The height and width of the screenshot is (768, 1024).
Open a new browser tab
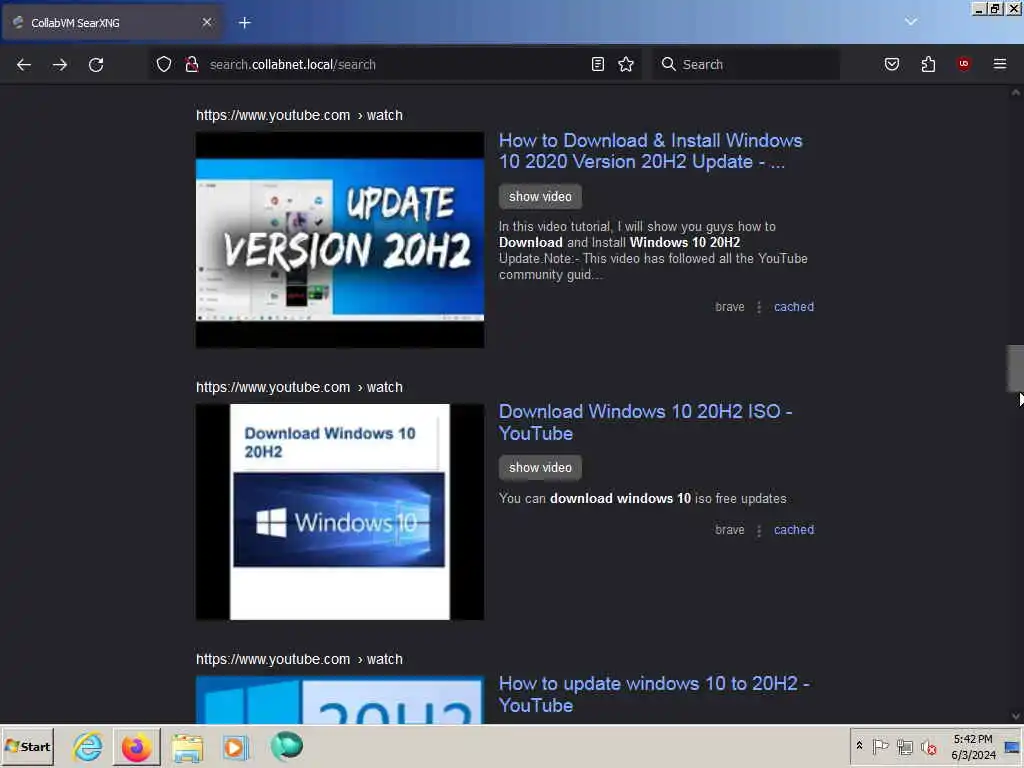[x=244, y=23]
